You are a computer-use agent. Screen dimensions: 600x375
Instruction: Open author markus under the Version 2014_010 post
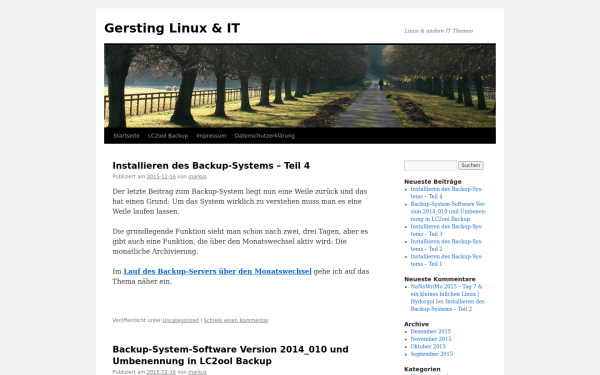click(x=197, y=372)
